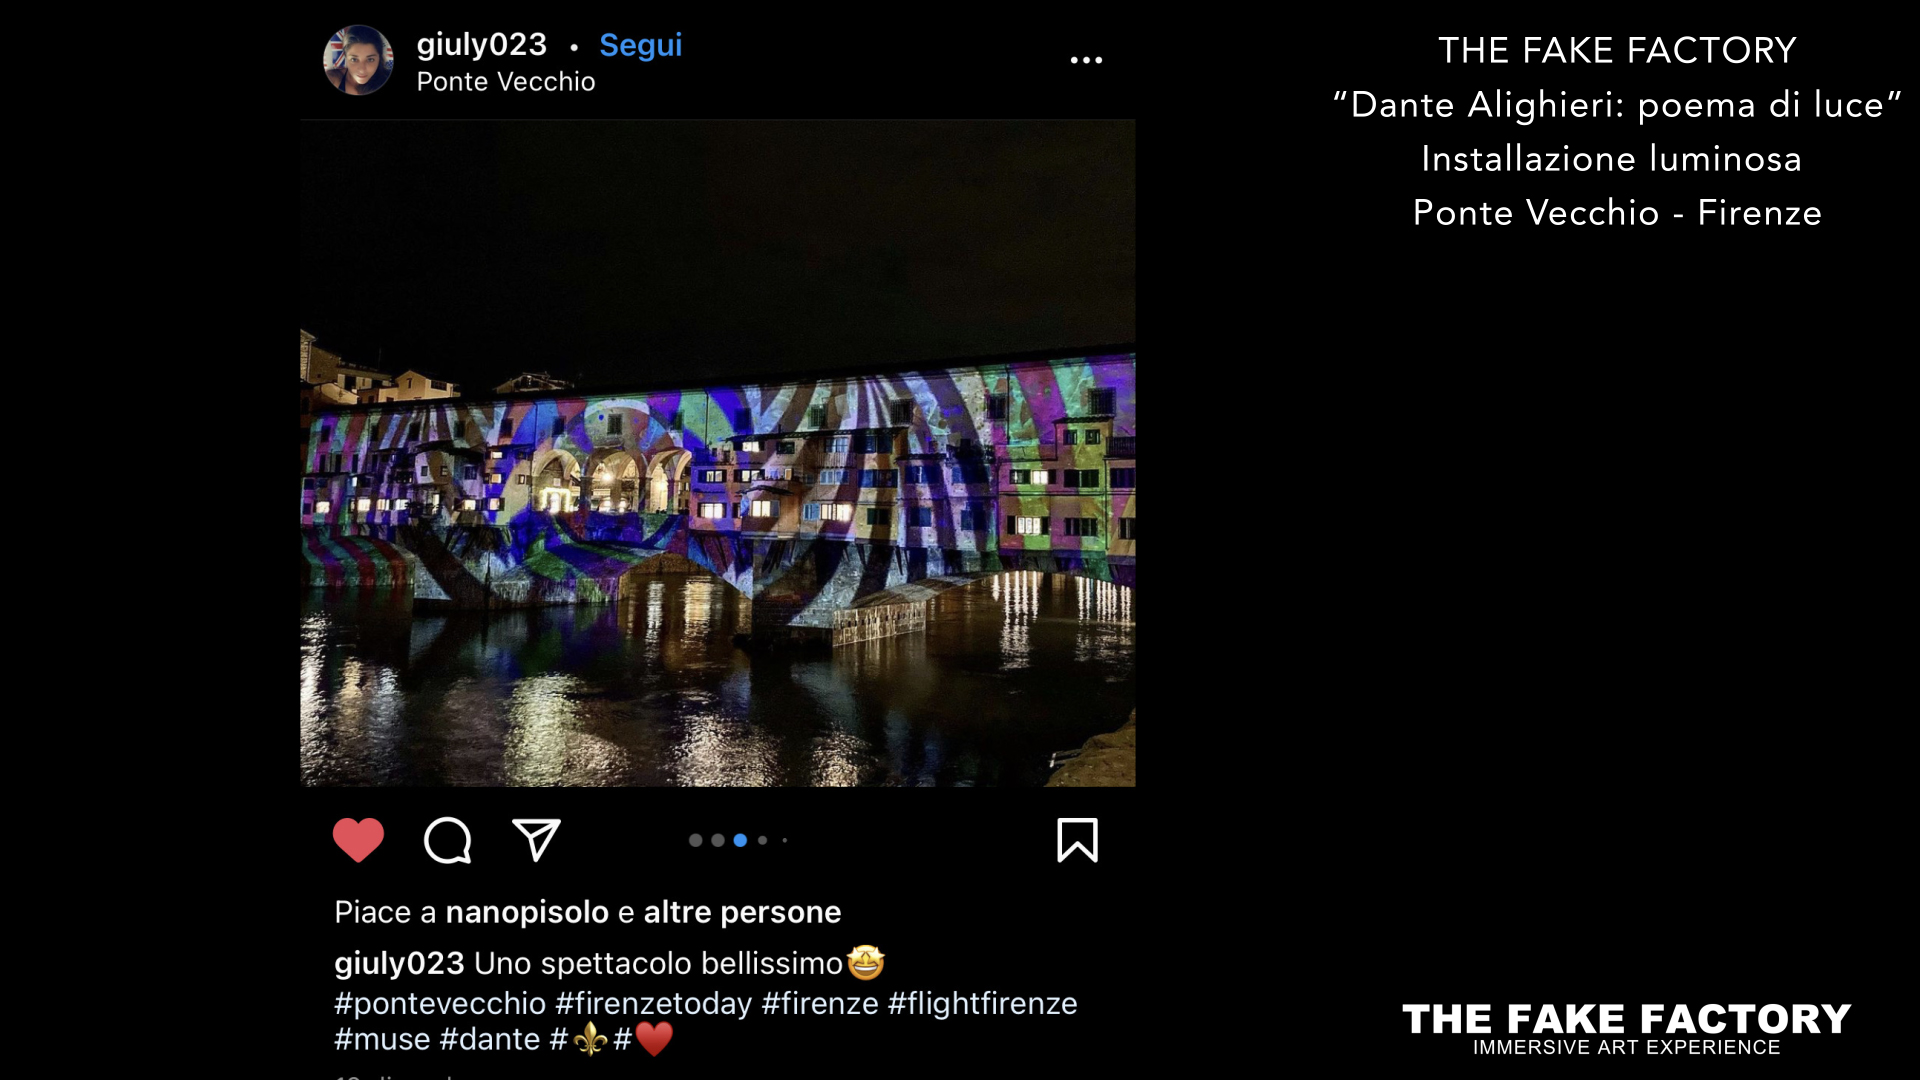1920x1080 pixels.
Task: View the nanopisolo profile from likes
Action: click(527, 912)
